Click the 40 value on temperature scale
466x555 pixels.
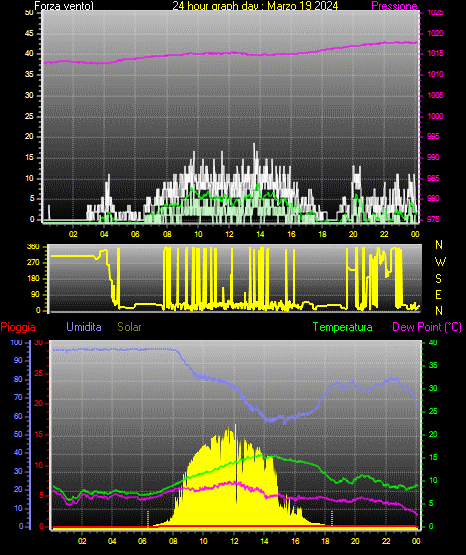click(x=433, y=343)
